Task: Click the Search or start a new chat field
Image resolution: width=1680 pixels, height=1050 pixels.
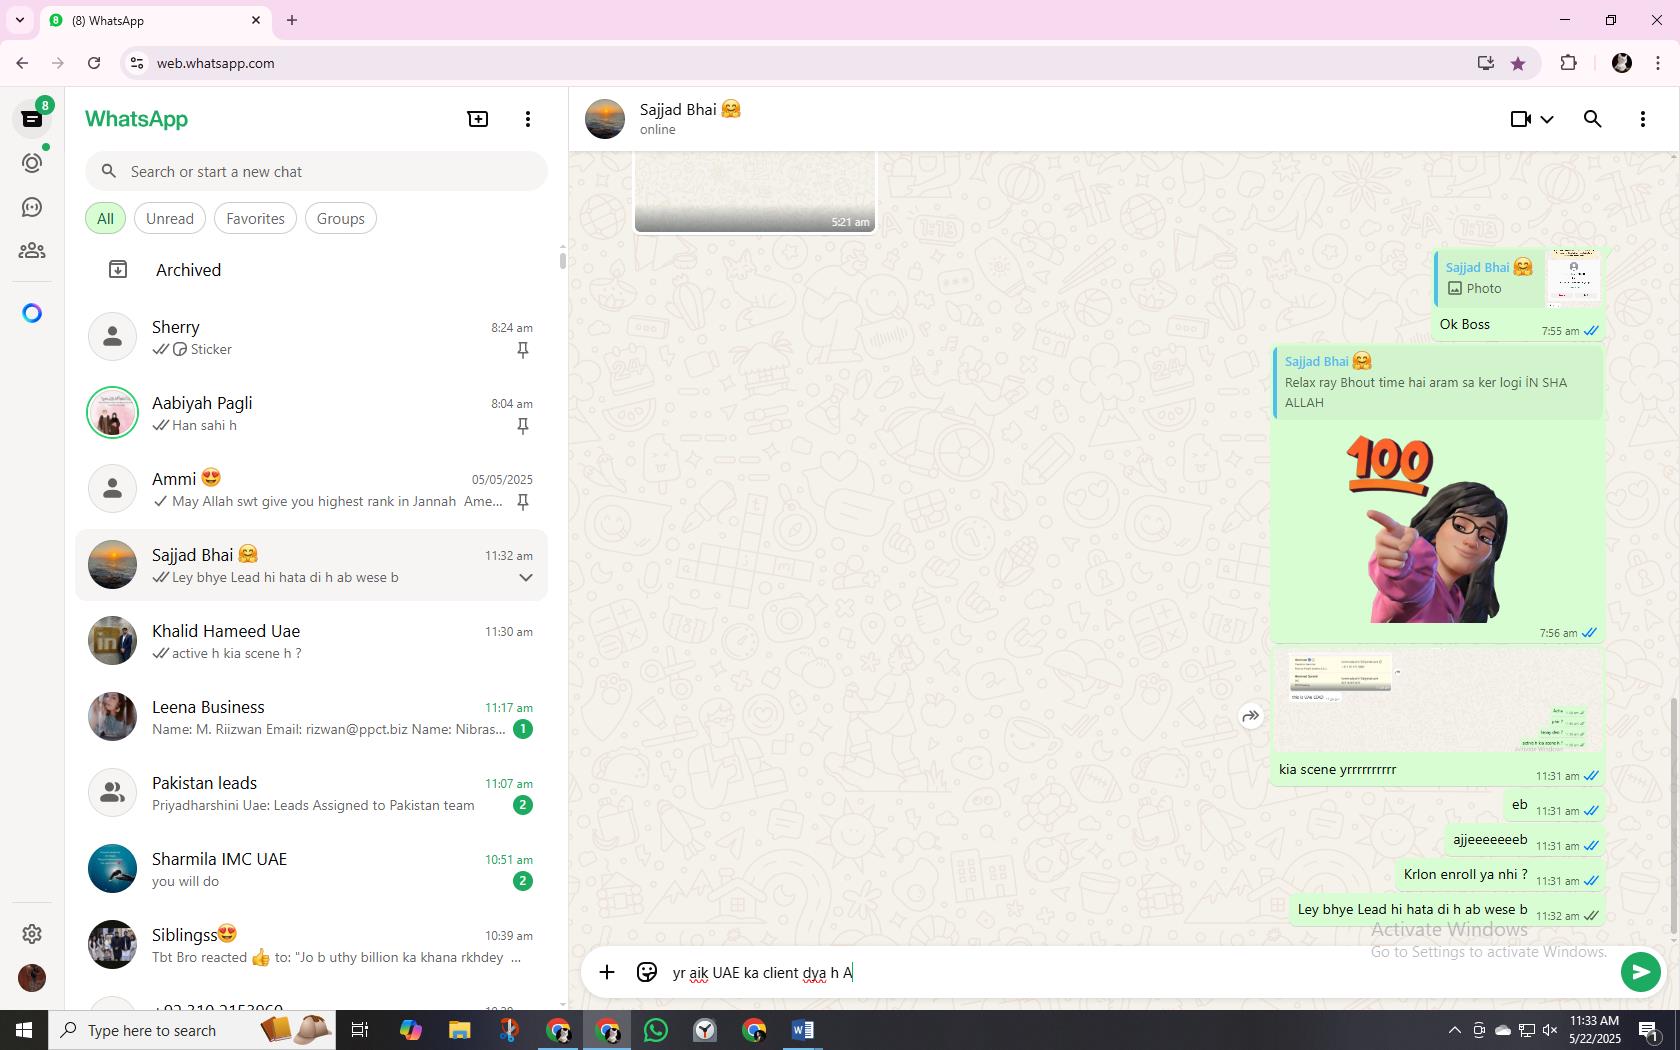Action: click(x=316, y=172)
